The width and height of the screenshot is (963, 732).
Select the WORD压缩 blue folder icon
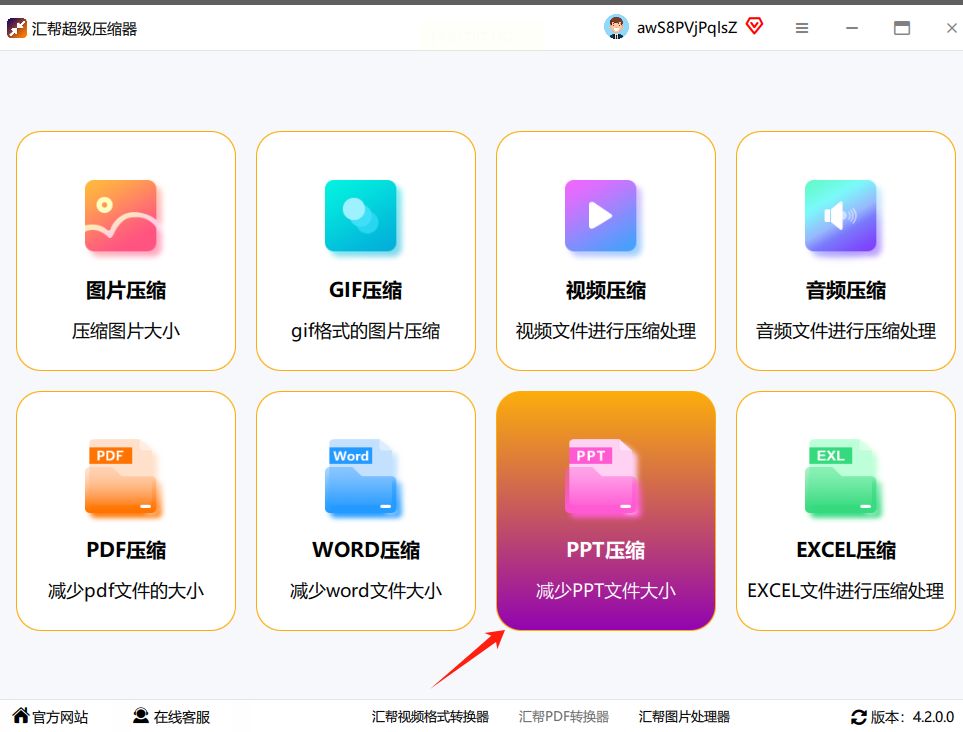click(361, 477)
